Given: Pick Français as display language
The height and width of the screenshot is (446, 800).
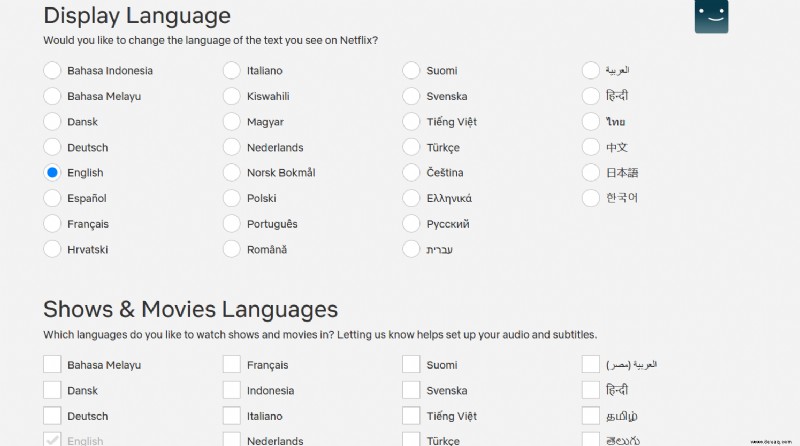Looking at the screenshot, I should [x=52, y=224].
